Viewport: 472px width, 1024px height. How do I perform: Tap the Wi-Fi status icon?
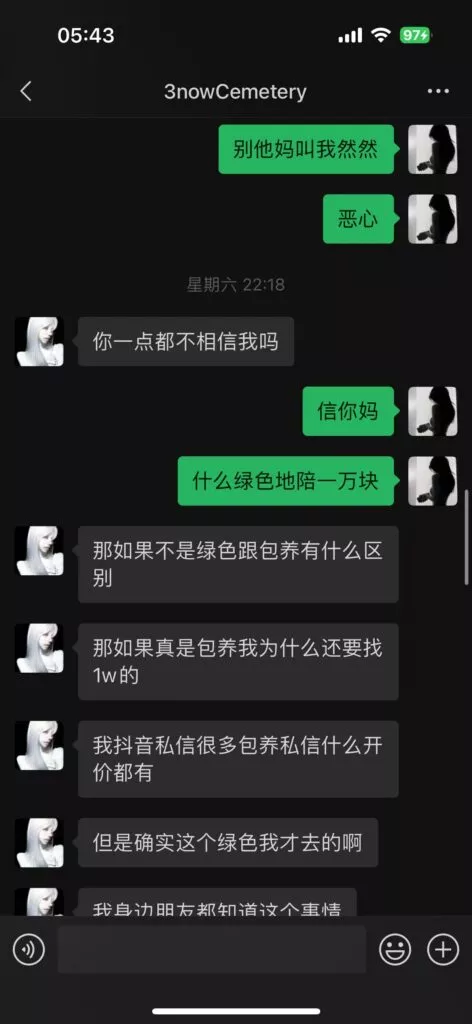381,35
